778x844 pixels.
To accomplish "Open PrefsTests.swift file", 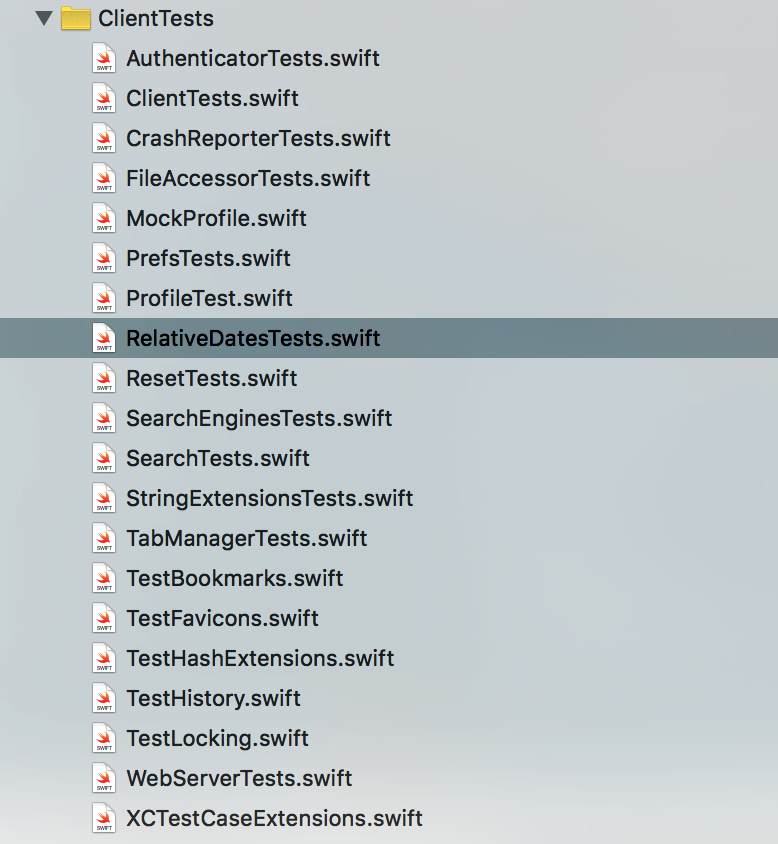I will [208, 258].
